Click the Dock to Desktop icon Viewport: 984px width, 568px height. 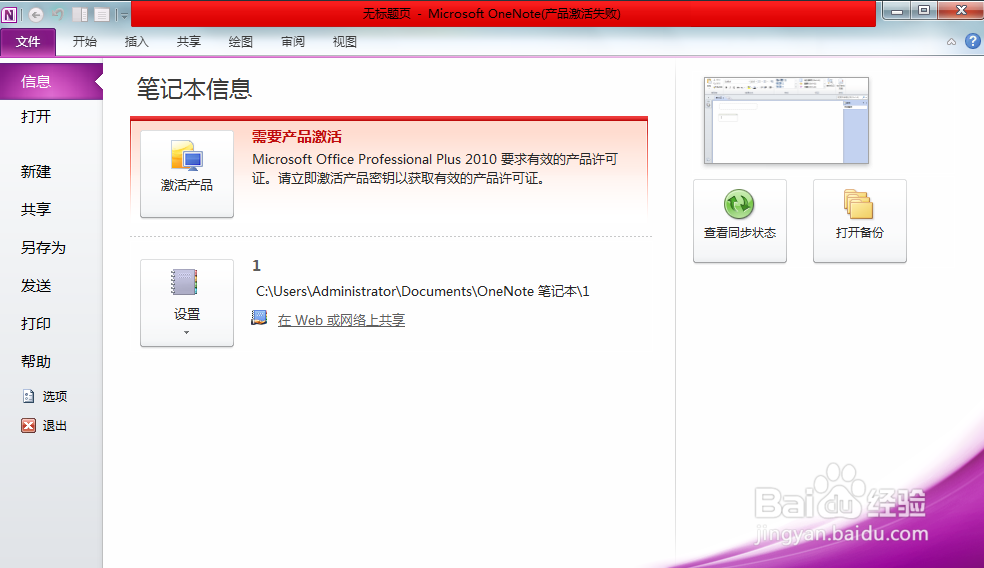(x=80, y=14)
